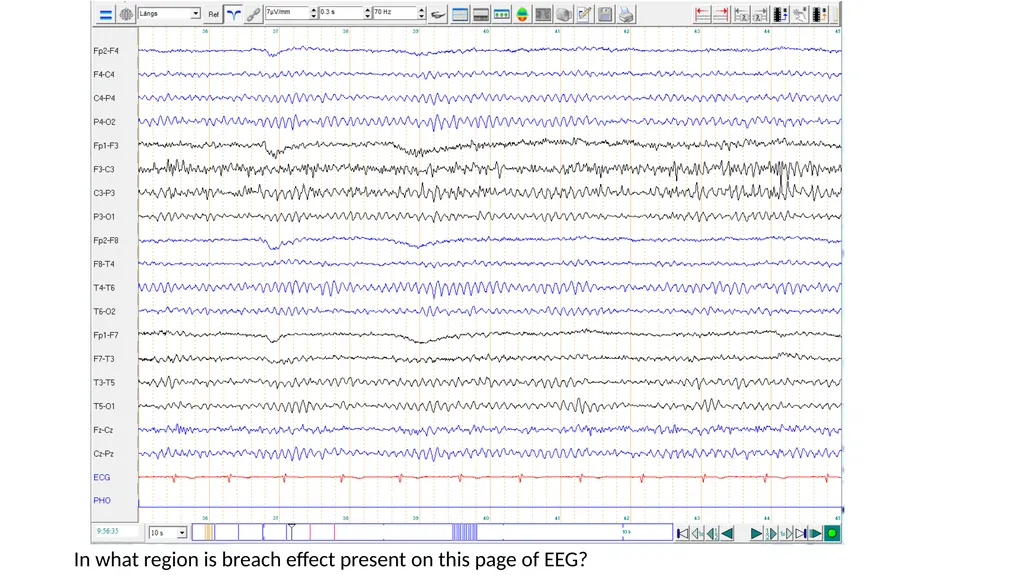
Task: Select the Cz-Pz channel label
Action: (x=103, y=453)
